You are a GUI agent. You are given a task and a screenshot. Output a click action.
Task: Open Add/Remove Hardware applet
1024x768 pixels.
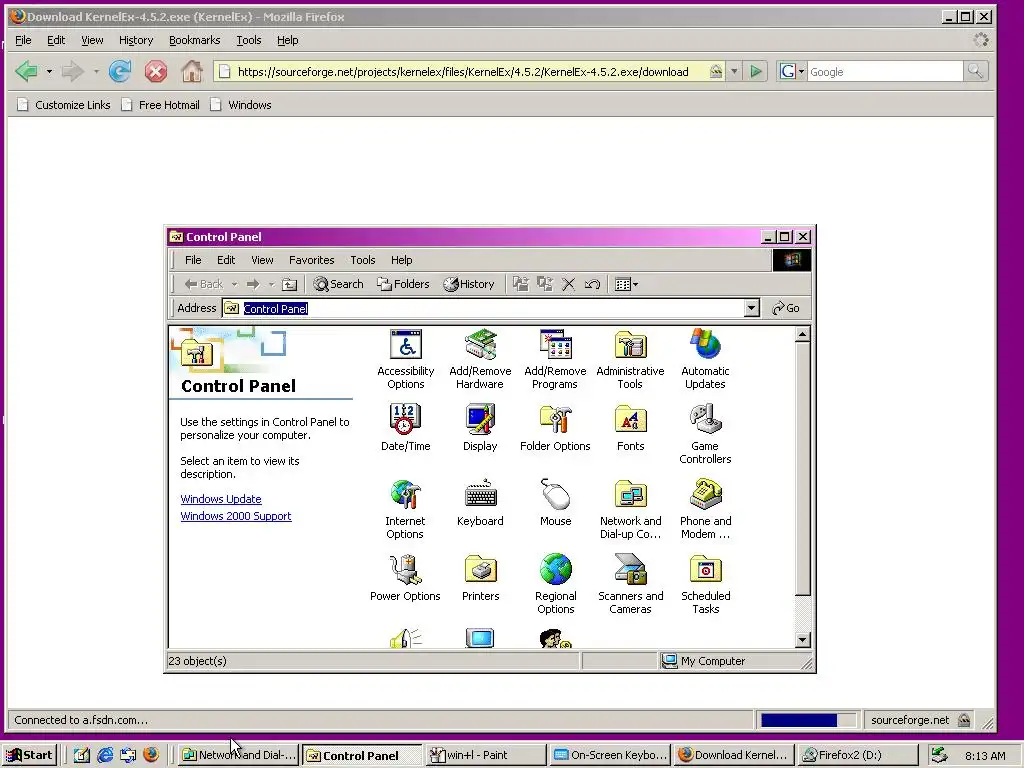pos(480,359)
